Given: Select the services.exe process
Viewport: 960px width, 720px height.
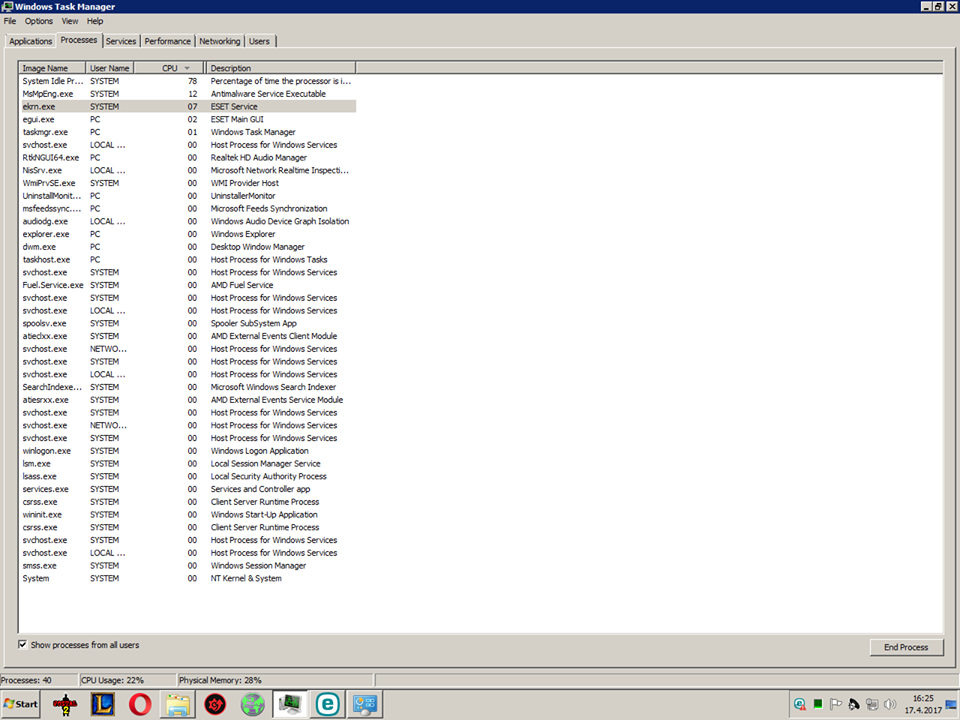Looking at the screenshot, I should pyautogui.click(x=187, y=489).
